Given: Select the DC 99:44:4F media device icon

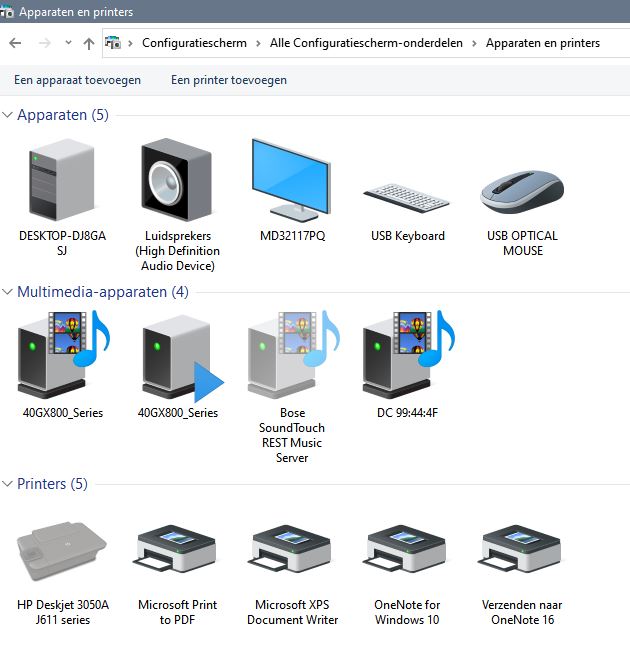Looking at the screenshot, I should 409,354.
